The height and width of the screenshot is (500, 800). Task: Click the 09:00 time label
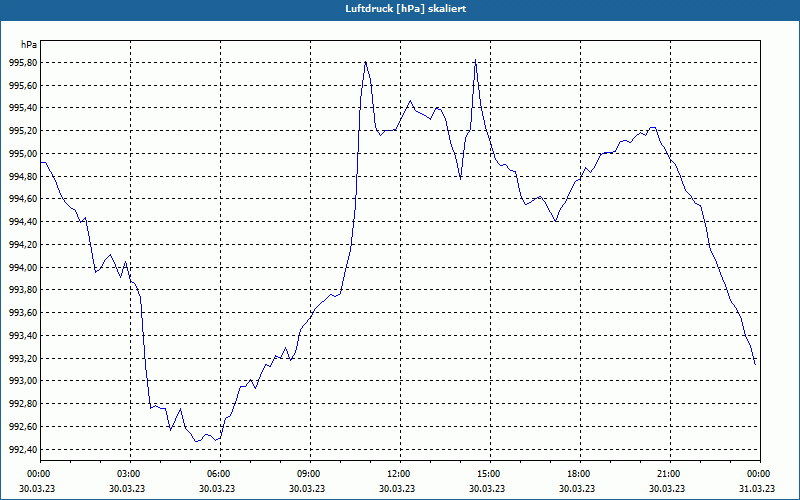click(x=310, y=474)
